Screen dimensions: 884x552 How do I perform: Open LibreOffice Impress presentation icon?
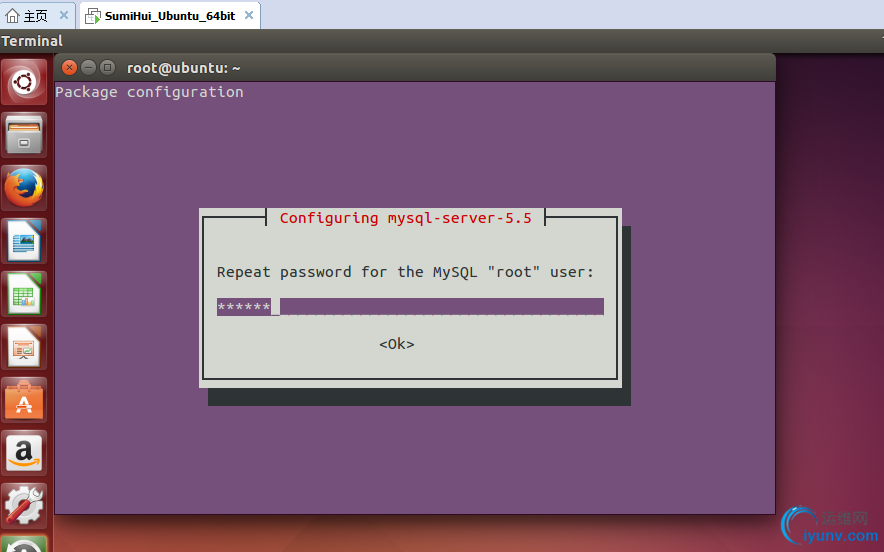coord(24,347)
